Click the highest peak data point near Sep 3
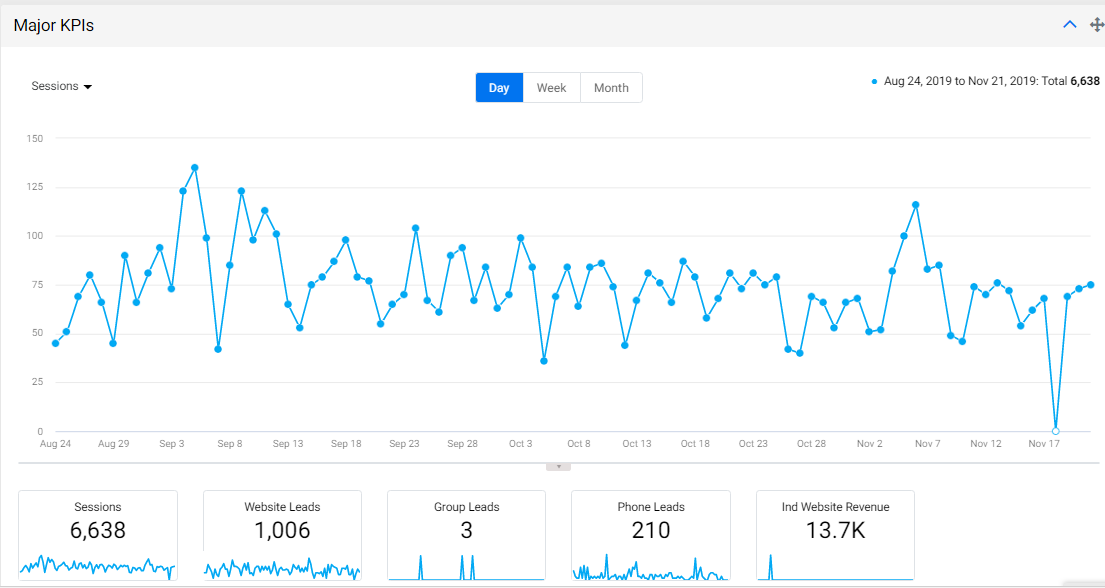The image size is (1105, 588). click(x=195, y=168)
